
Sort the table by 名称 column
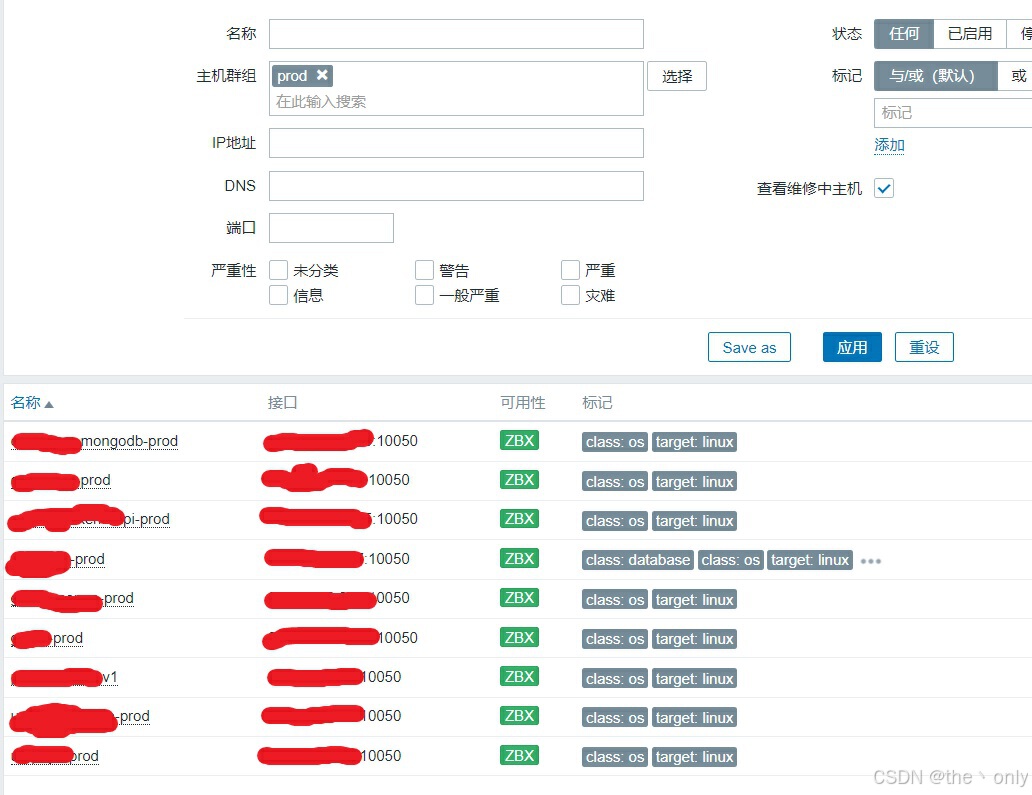tap(26, 403)
